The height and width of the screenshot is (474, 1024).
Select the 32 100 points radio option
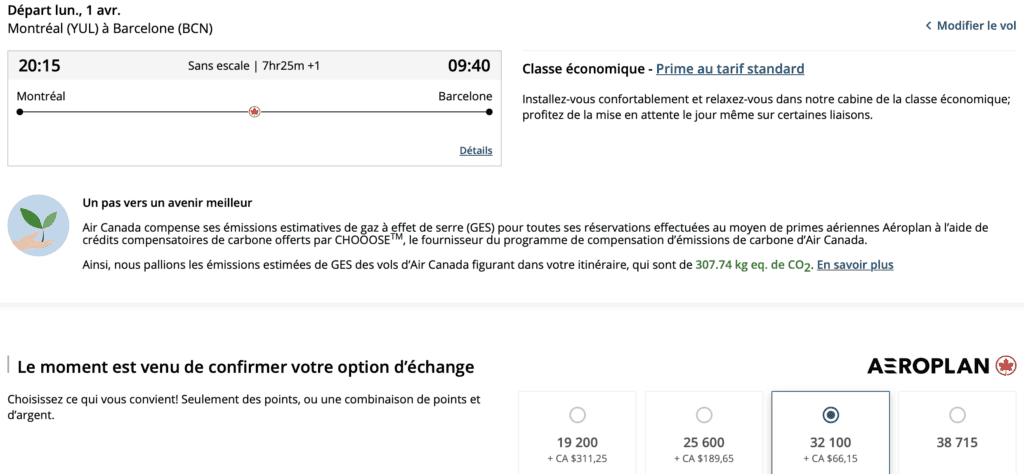830,415
